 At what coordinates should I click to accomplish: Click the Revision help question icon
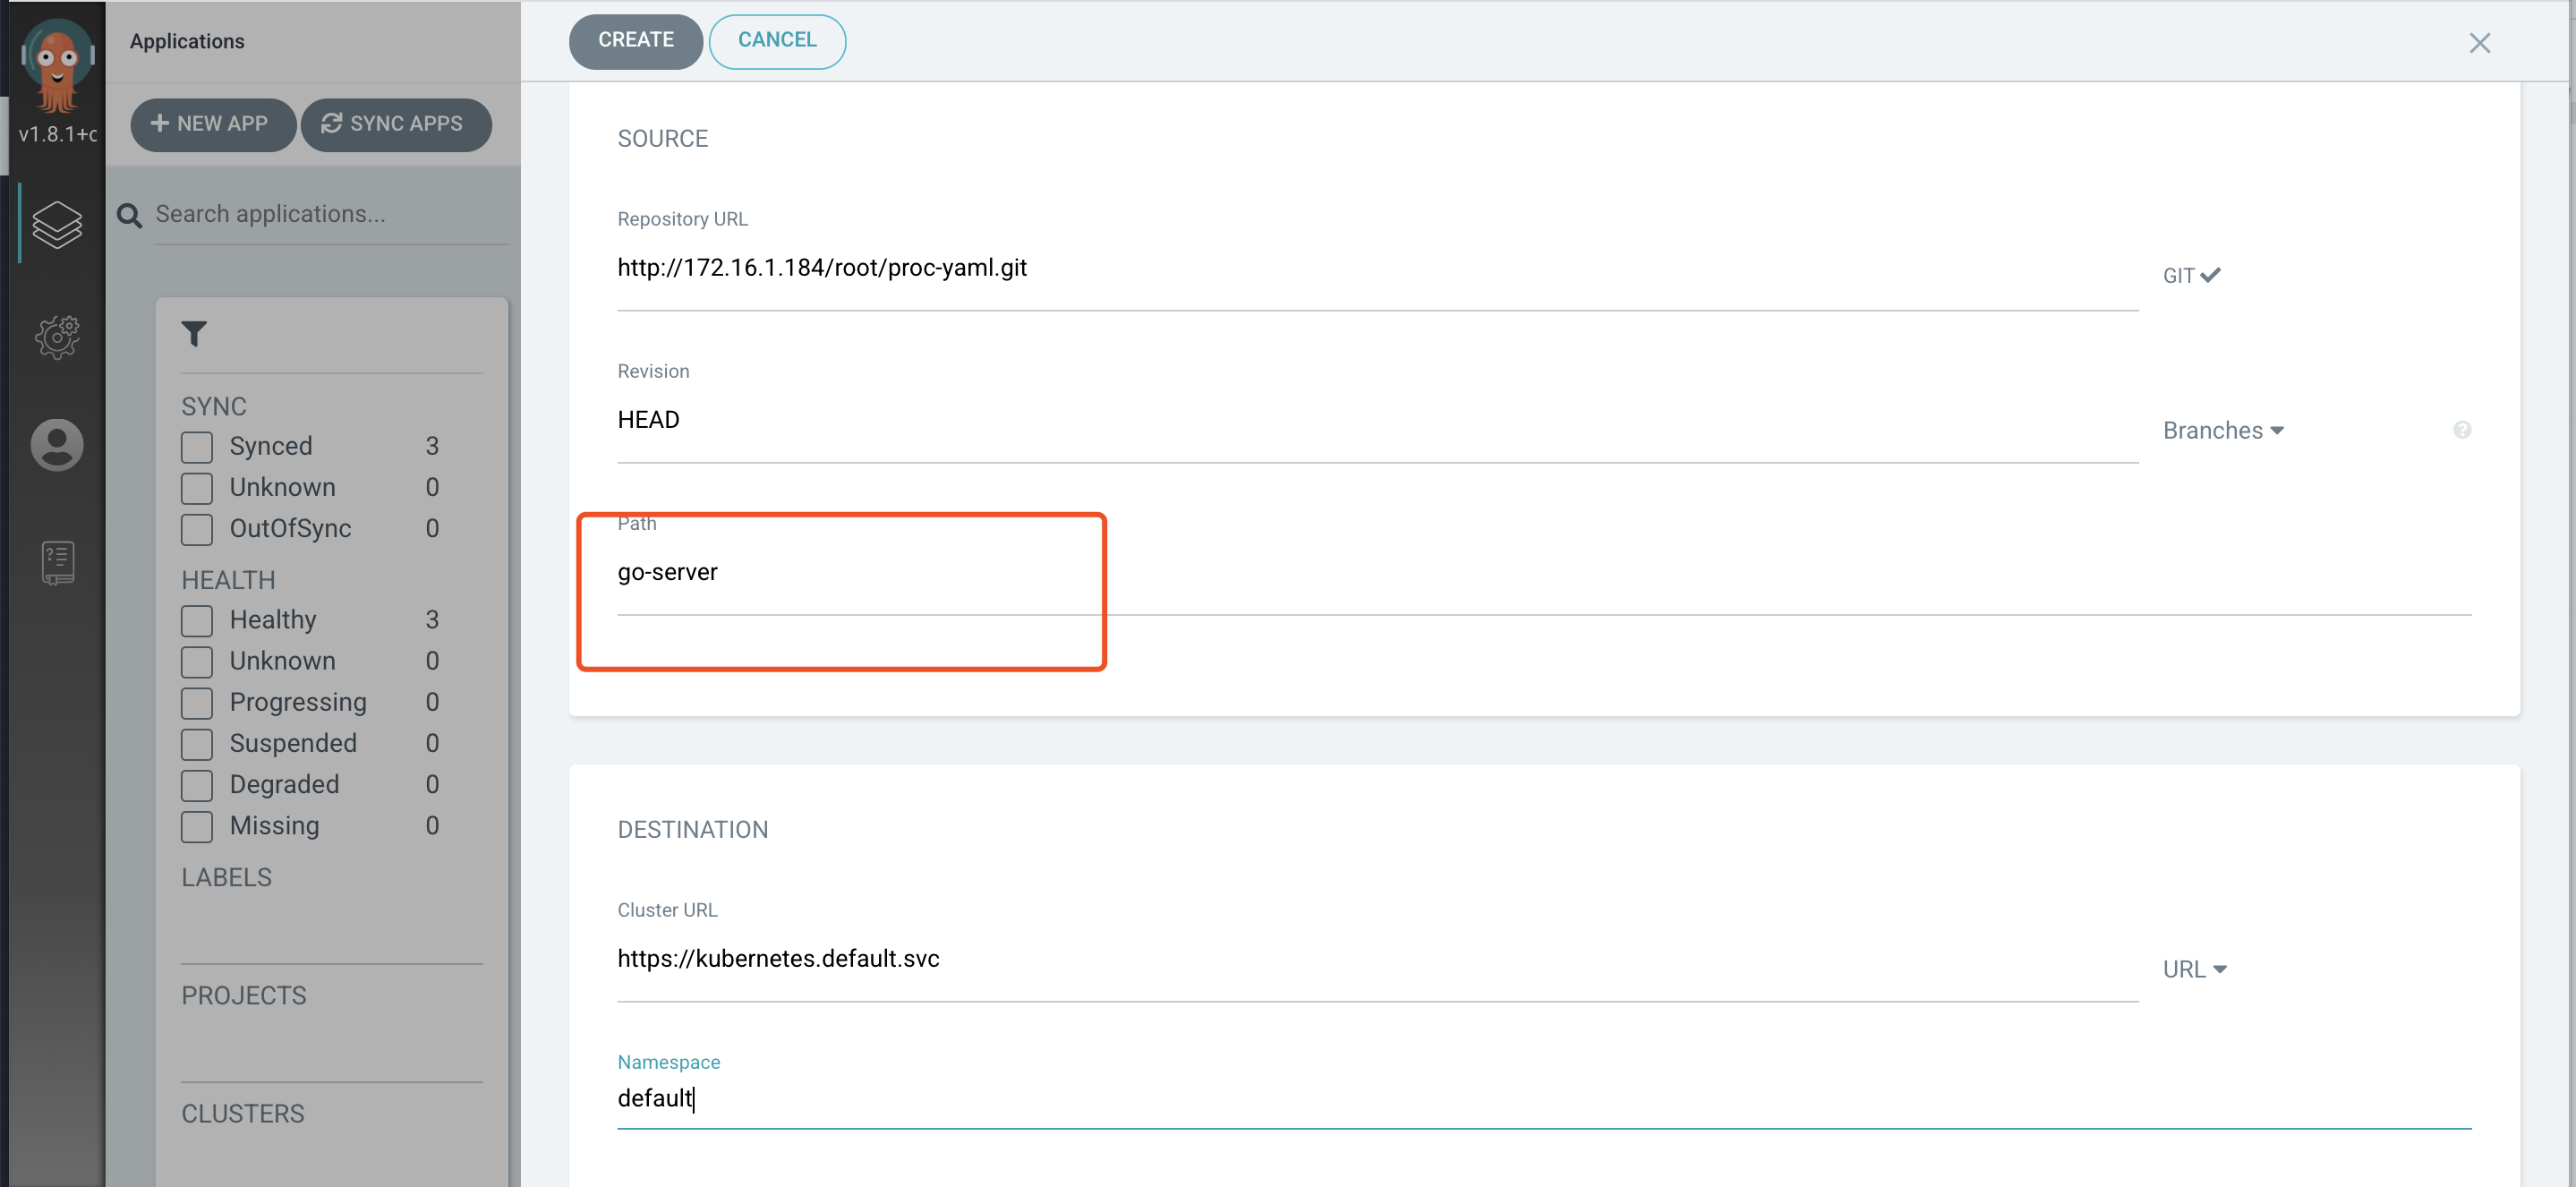tap(2462, 430)
